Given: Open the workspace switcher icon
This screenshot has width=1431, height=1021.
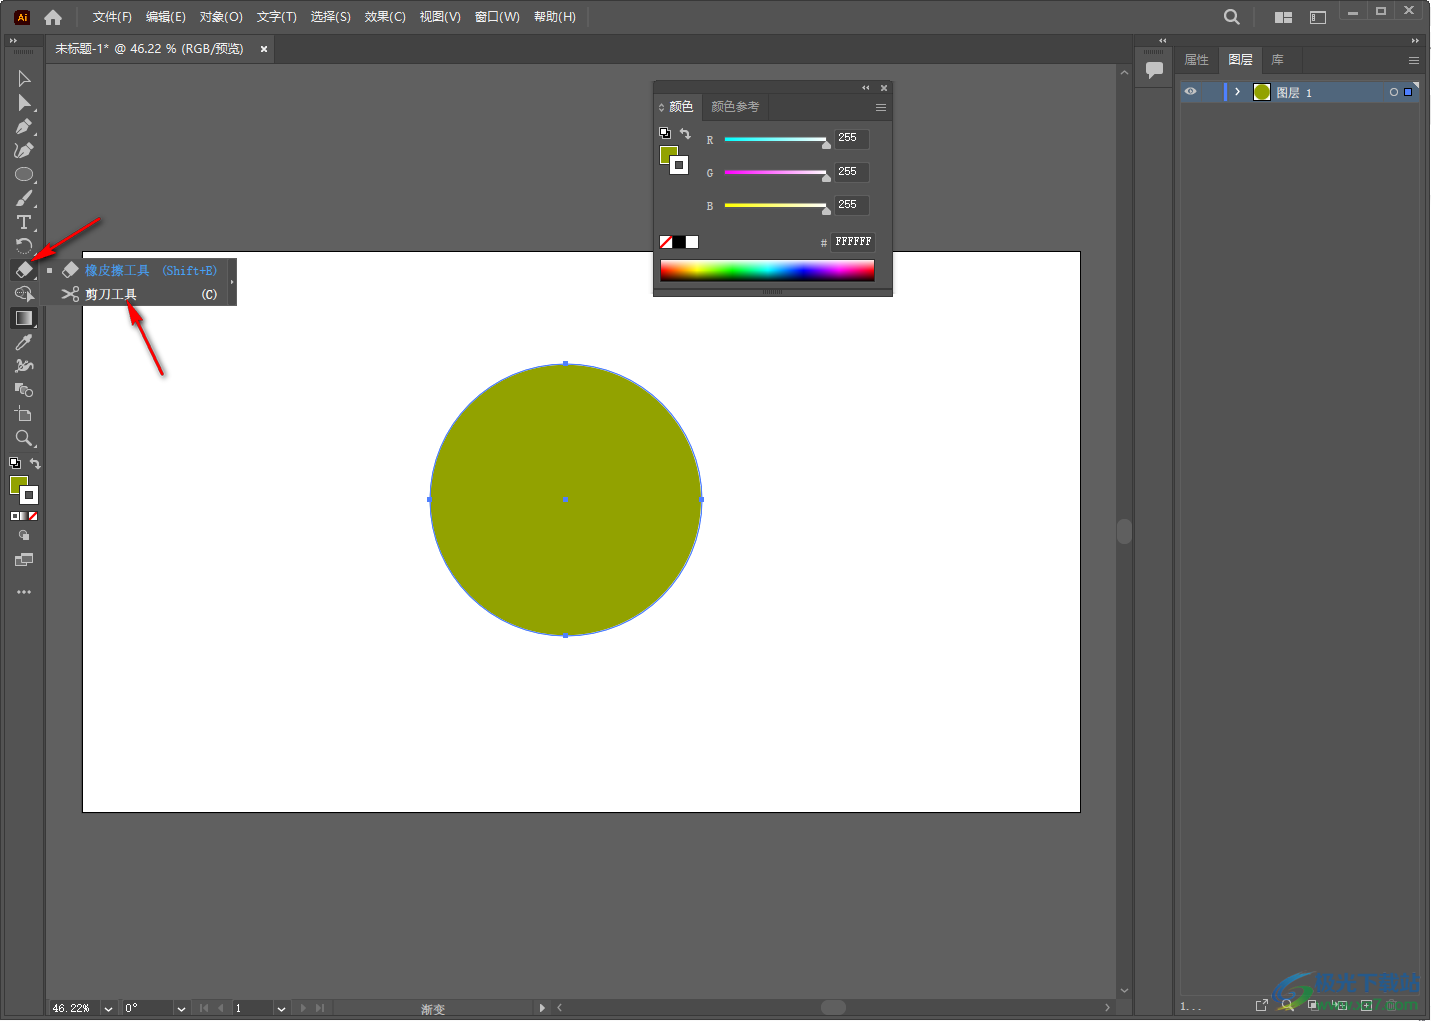Looking at the screenshot, I should pyautogui.click(x=1318, y=17).
